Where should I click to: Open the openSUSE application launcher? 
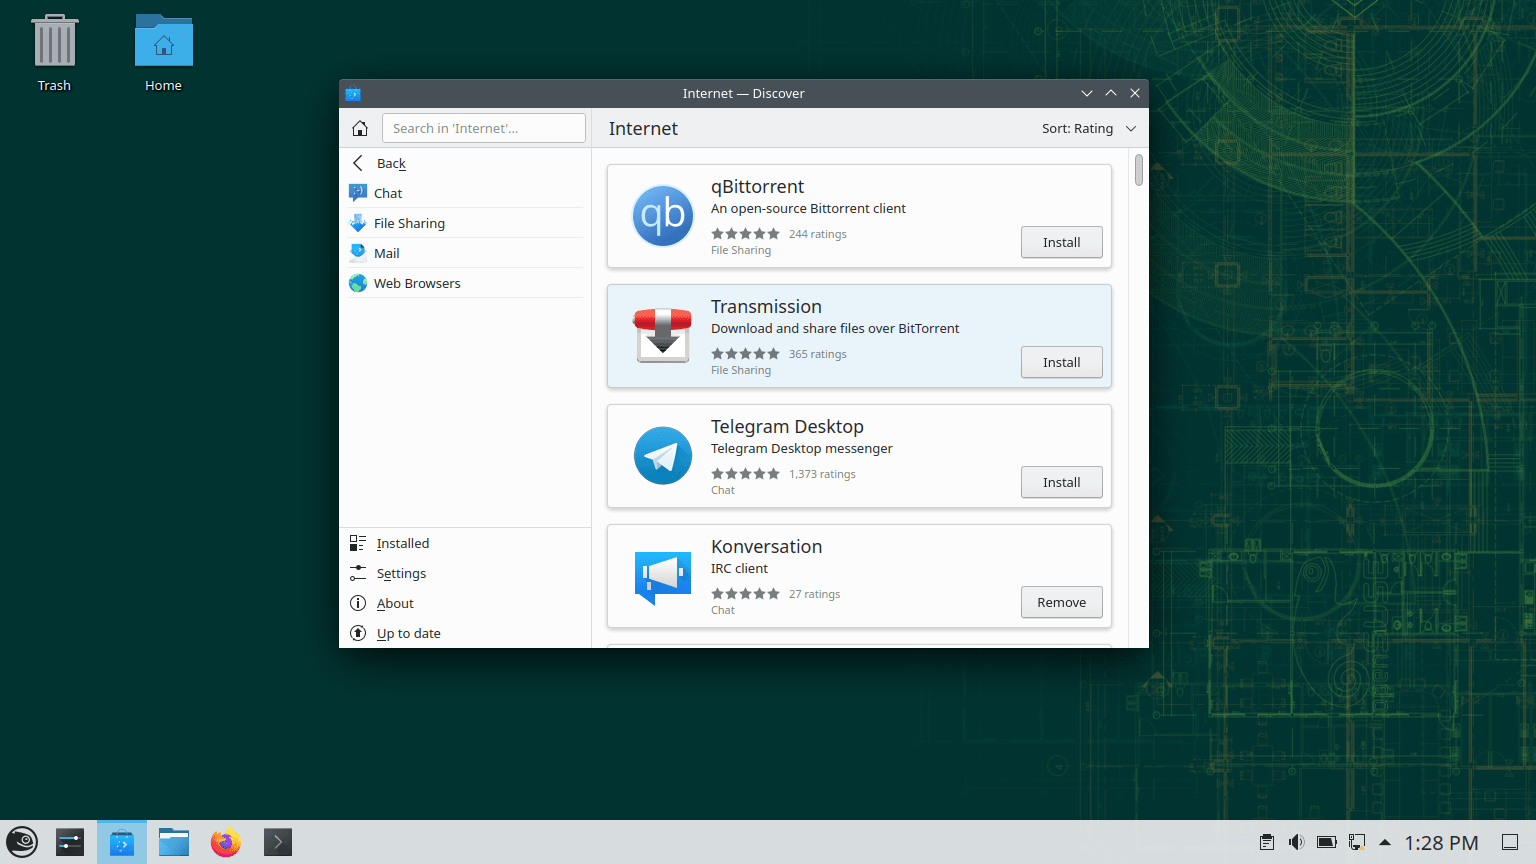tap(22, 842)
